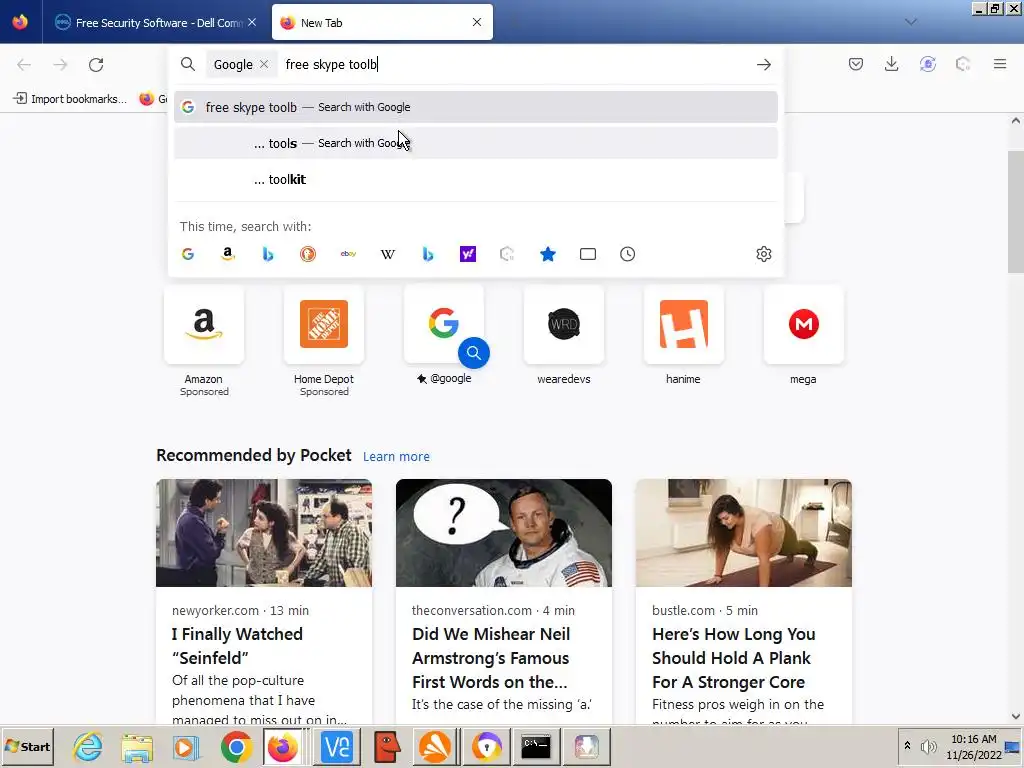Image resolution: width=1024 pixels, height=768 pixels.
Task: Click the scrollbar up arrow
Action: [x=1015, y=121]
